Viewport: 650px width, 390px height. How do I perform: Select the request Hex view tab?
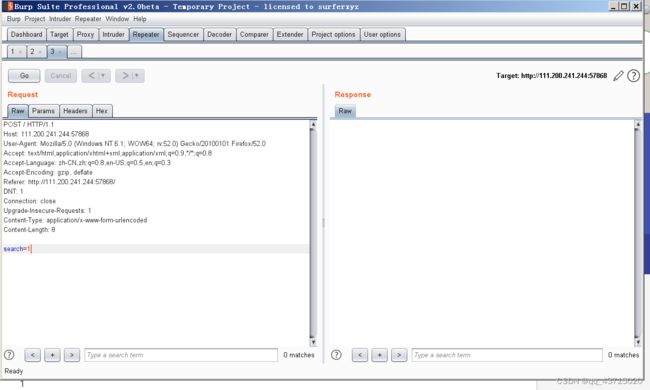102,111
